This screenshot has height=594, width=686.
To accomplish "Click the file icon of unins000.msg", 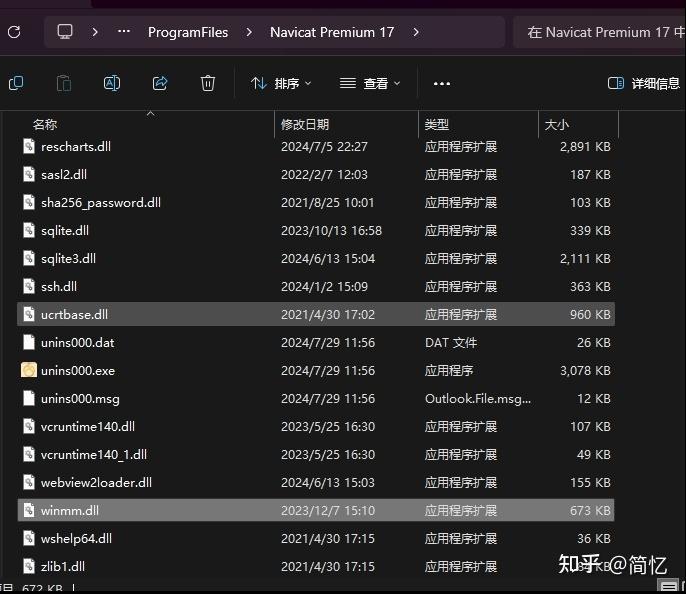I will [29, 398].
